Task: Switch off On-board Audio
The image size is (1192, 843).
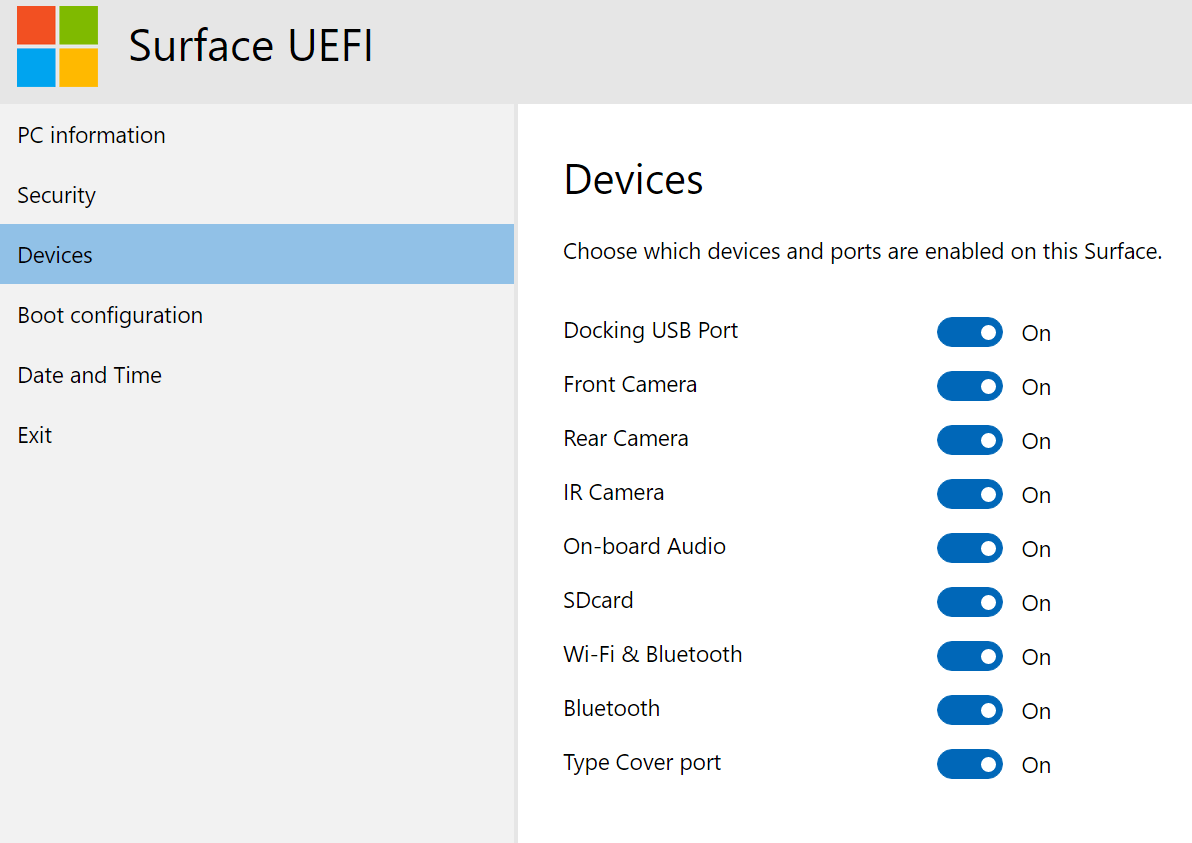Action: tap(969, 548)
